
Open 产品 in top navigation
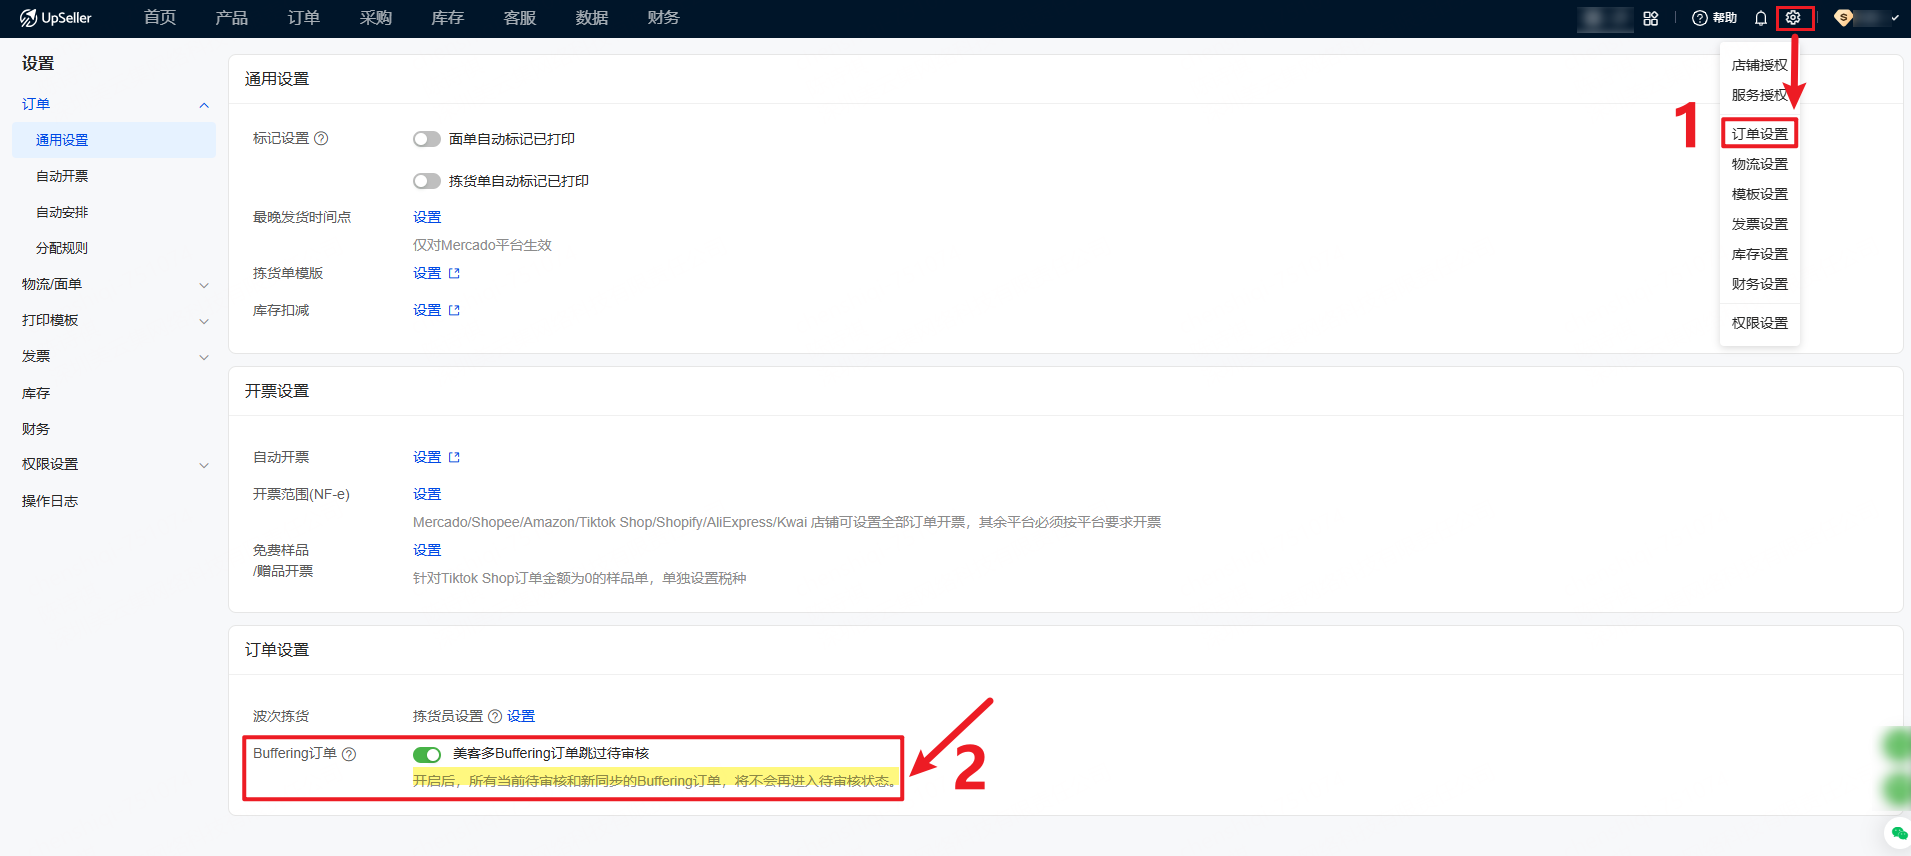[232, 18]
